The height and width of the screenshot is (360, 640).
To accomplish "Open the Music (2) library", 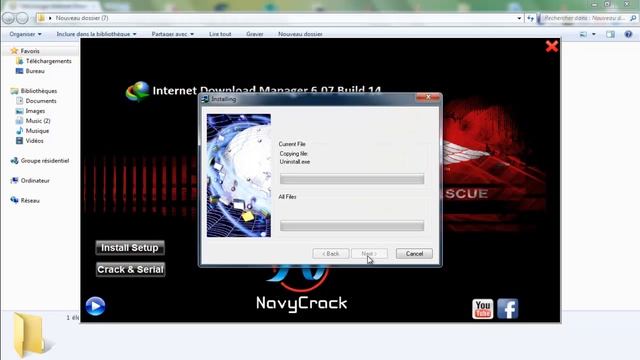I will pyautogui.click(x=38, y=121).
